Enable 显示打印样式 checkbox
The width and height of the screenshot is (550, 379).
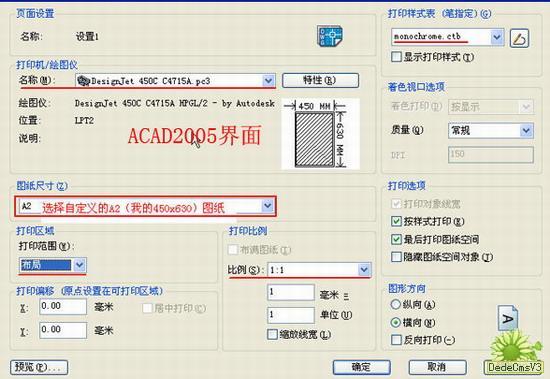[396, 57]
